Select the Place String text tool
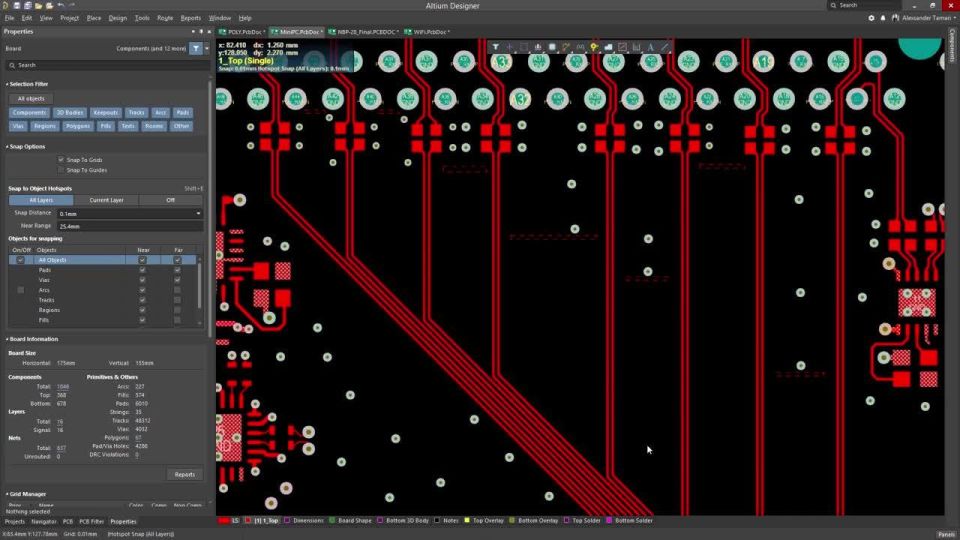Viewport: 960px width, 540px height. coord(650,47)
